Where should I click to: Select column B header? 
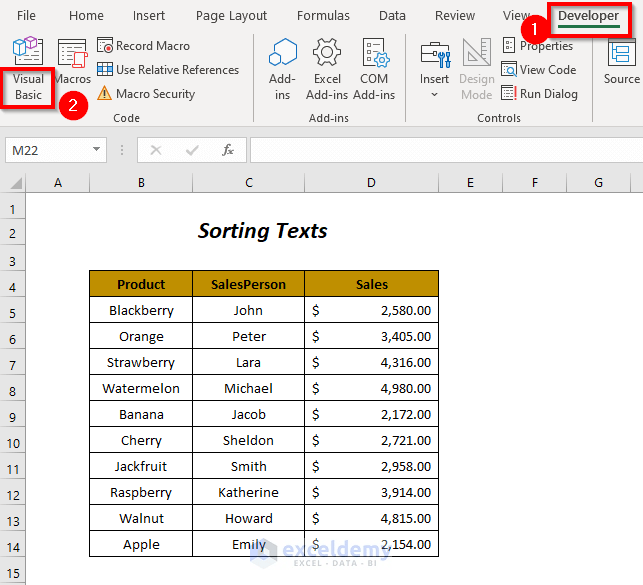[141, 183]
